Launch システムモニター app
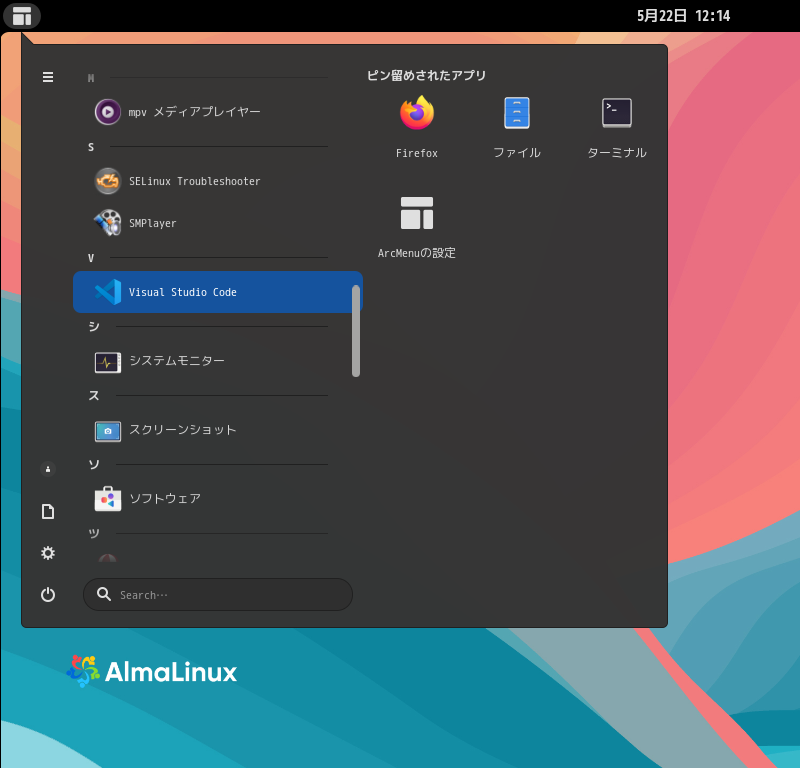Viewport: 800px width, 768px height. 218,361
